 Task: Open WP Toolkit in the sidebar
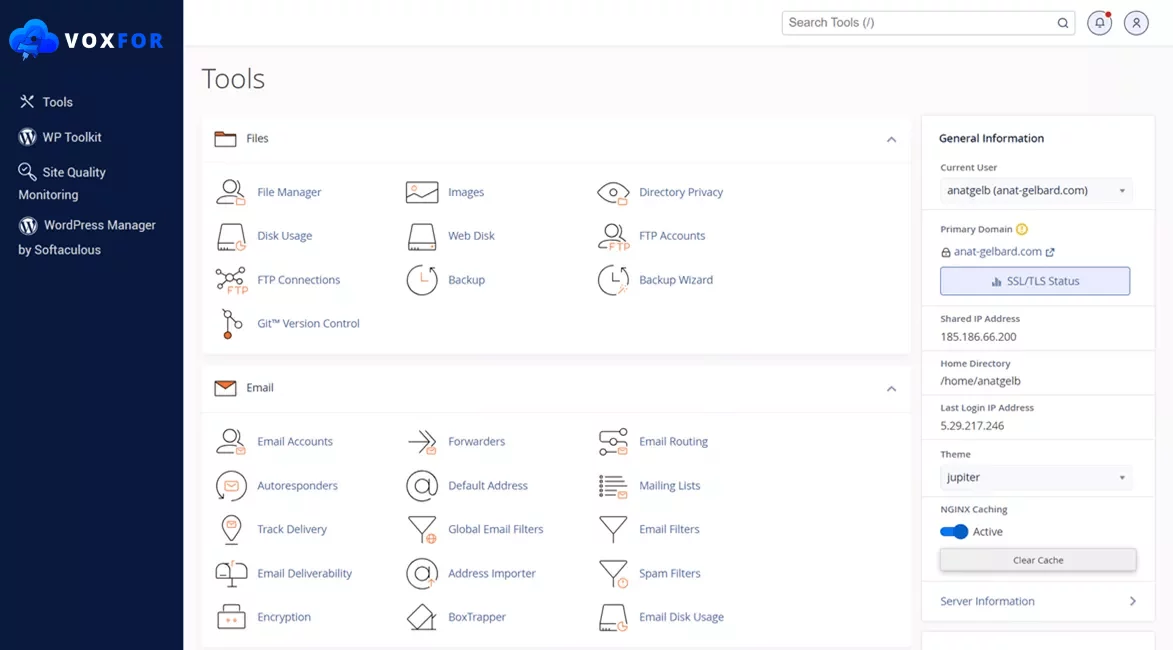(71, 137)
